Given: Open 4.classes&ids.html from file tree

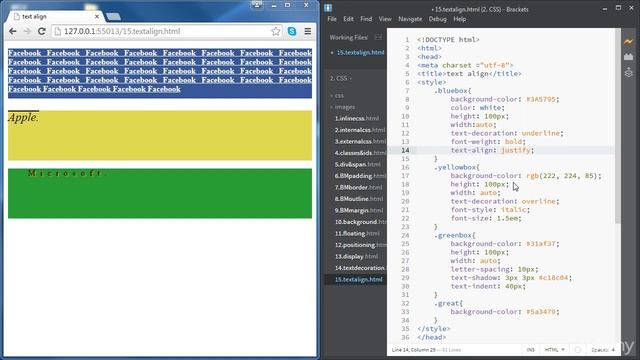Looking at the screenshot, I should point(360,153).
